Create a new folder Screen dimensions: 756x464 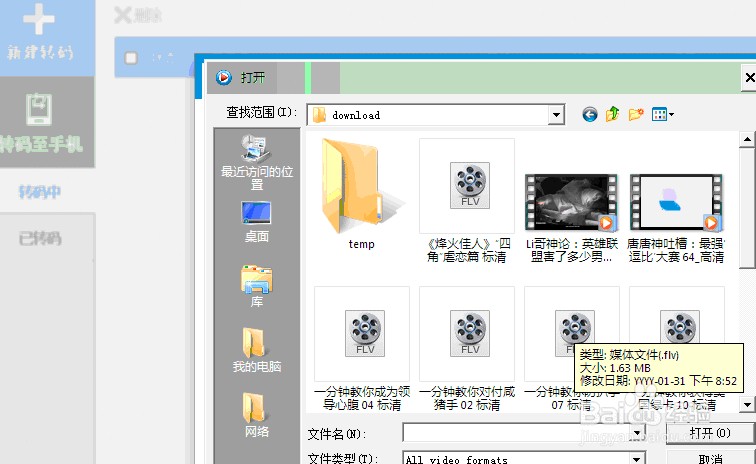(x=636, y=114)
